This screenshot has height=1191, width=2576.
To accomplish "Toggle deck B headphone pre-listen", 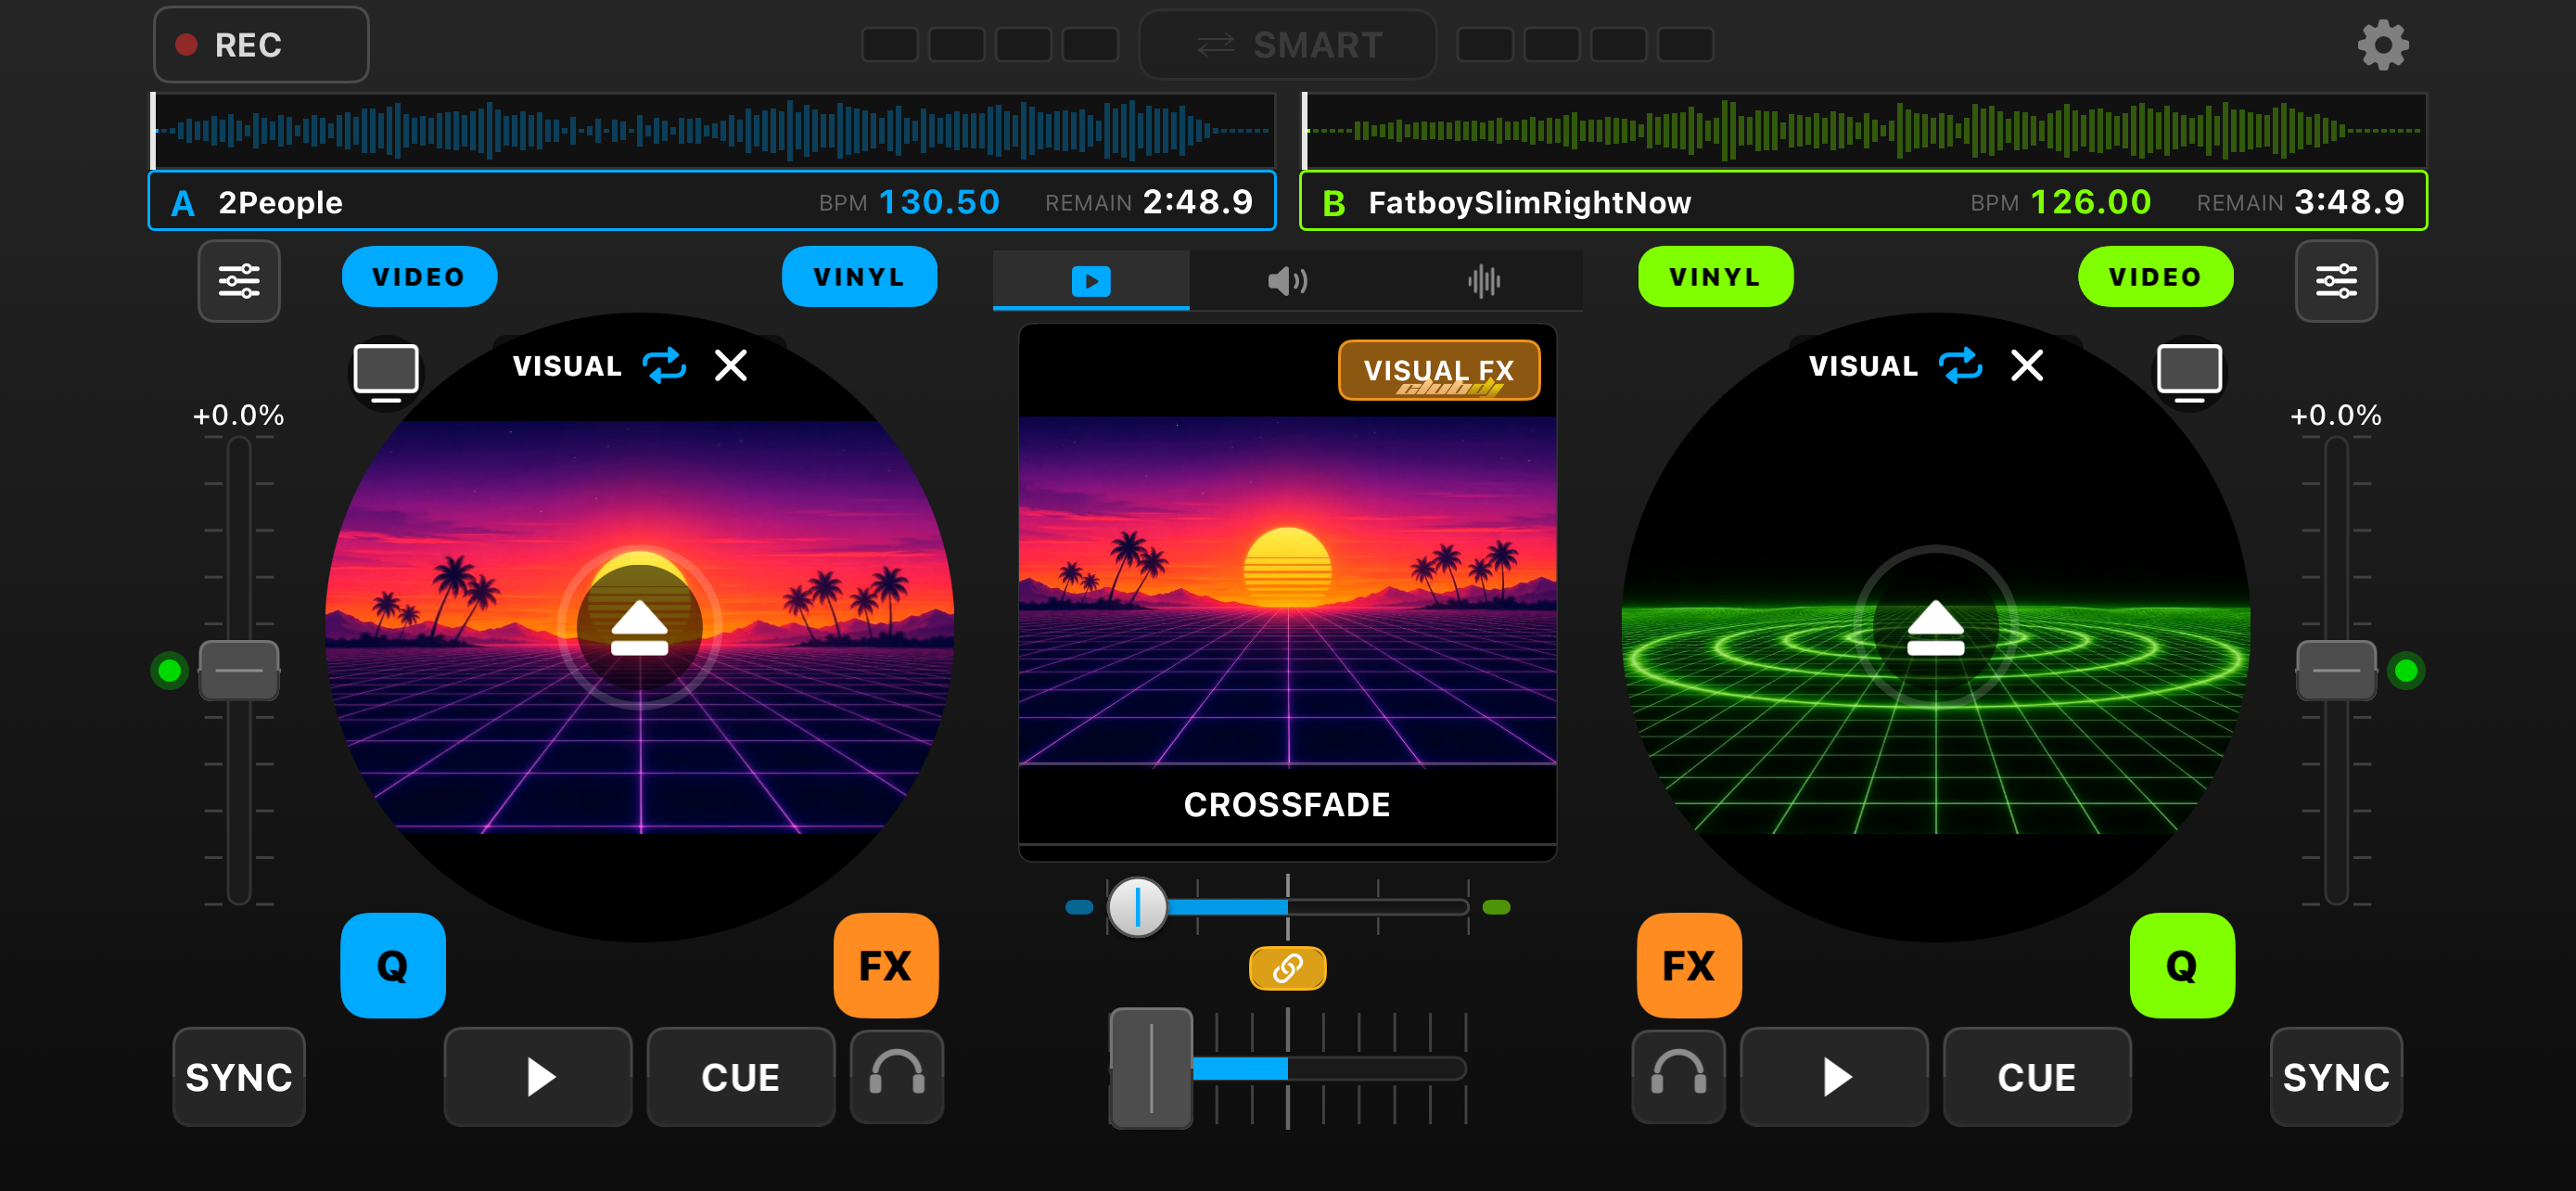I will pyautogui.click(x=1678, y=1077).
